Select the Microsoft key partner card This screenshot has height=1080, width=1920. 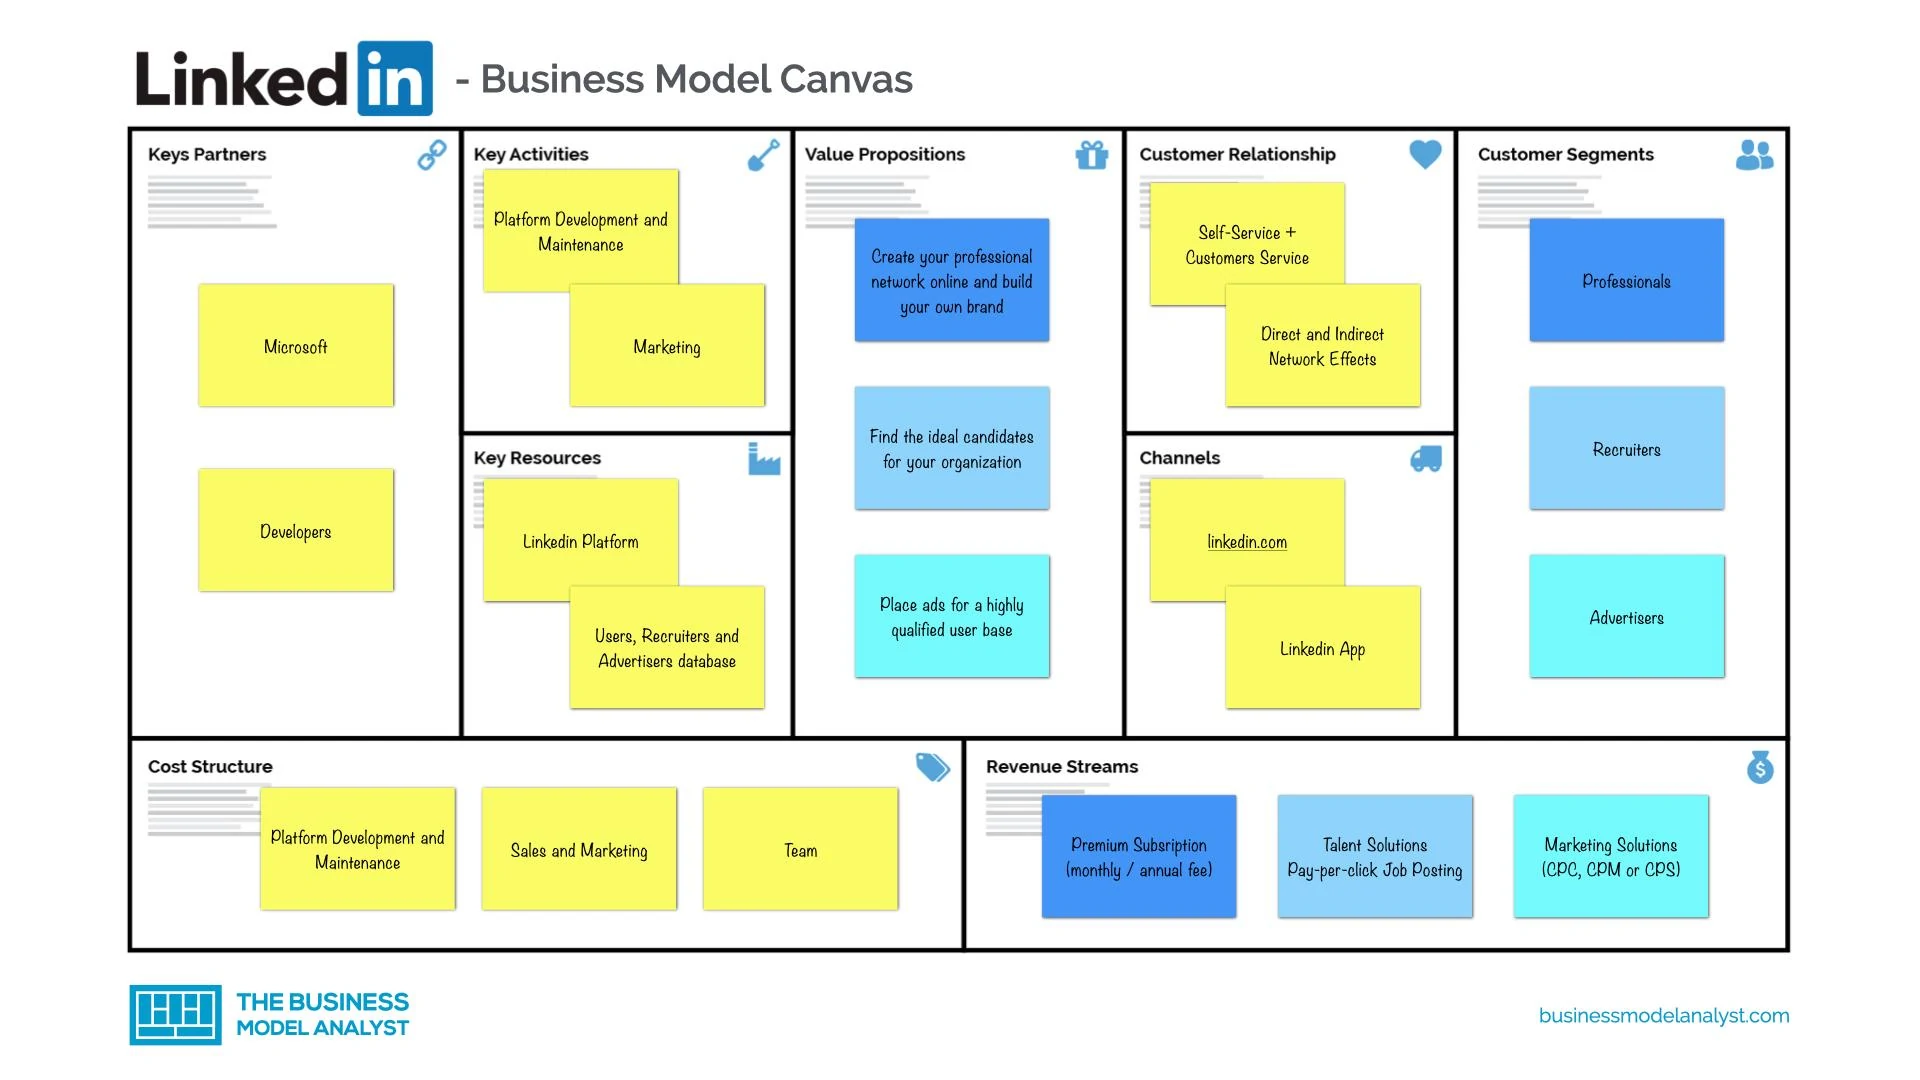[x=297, y=345]
